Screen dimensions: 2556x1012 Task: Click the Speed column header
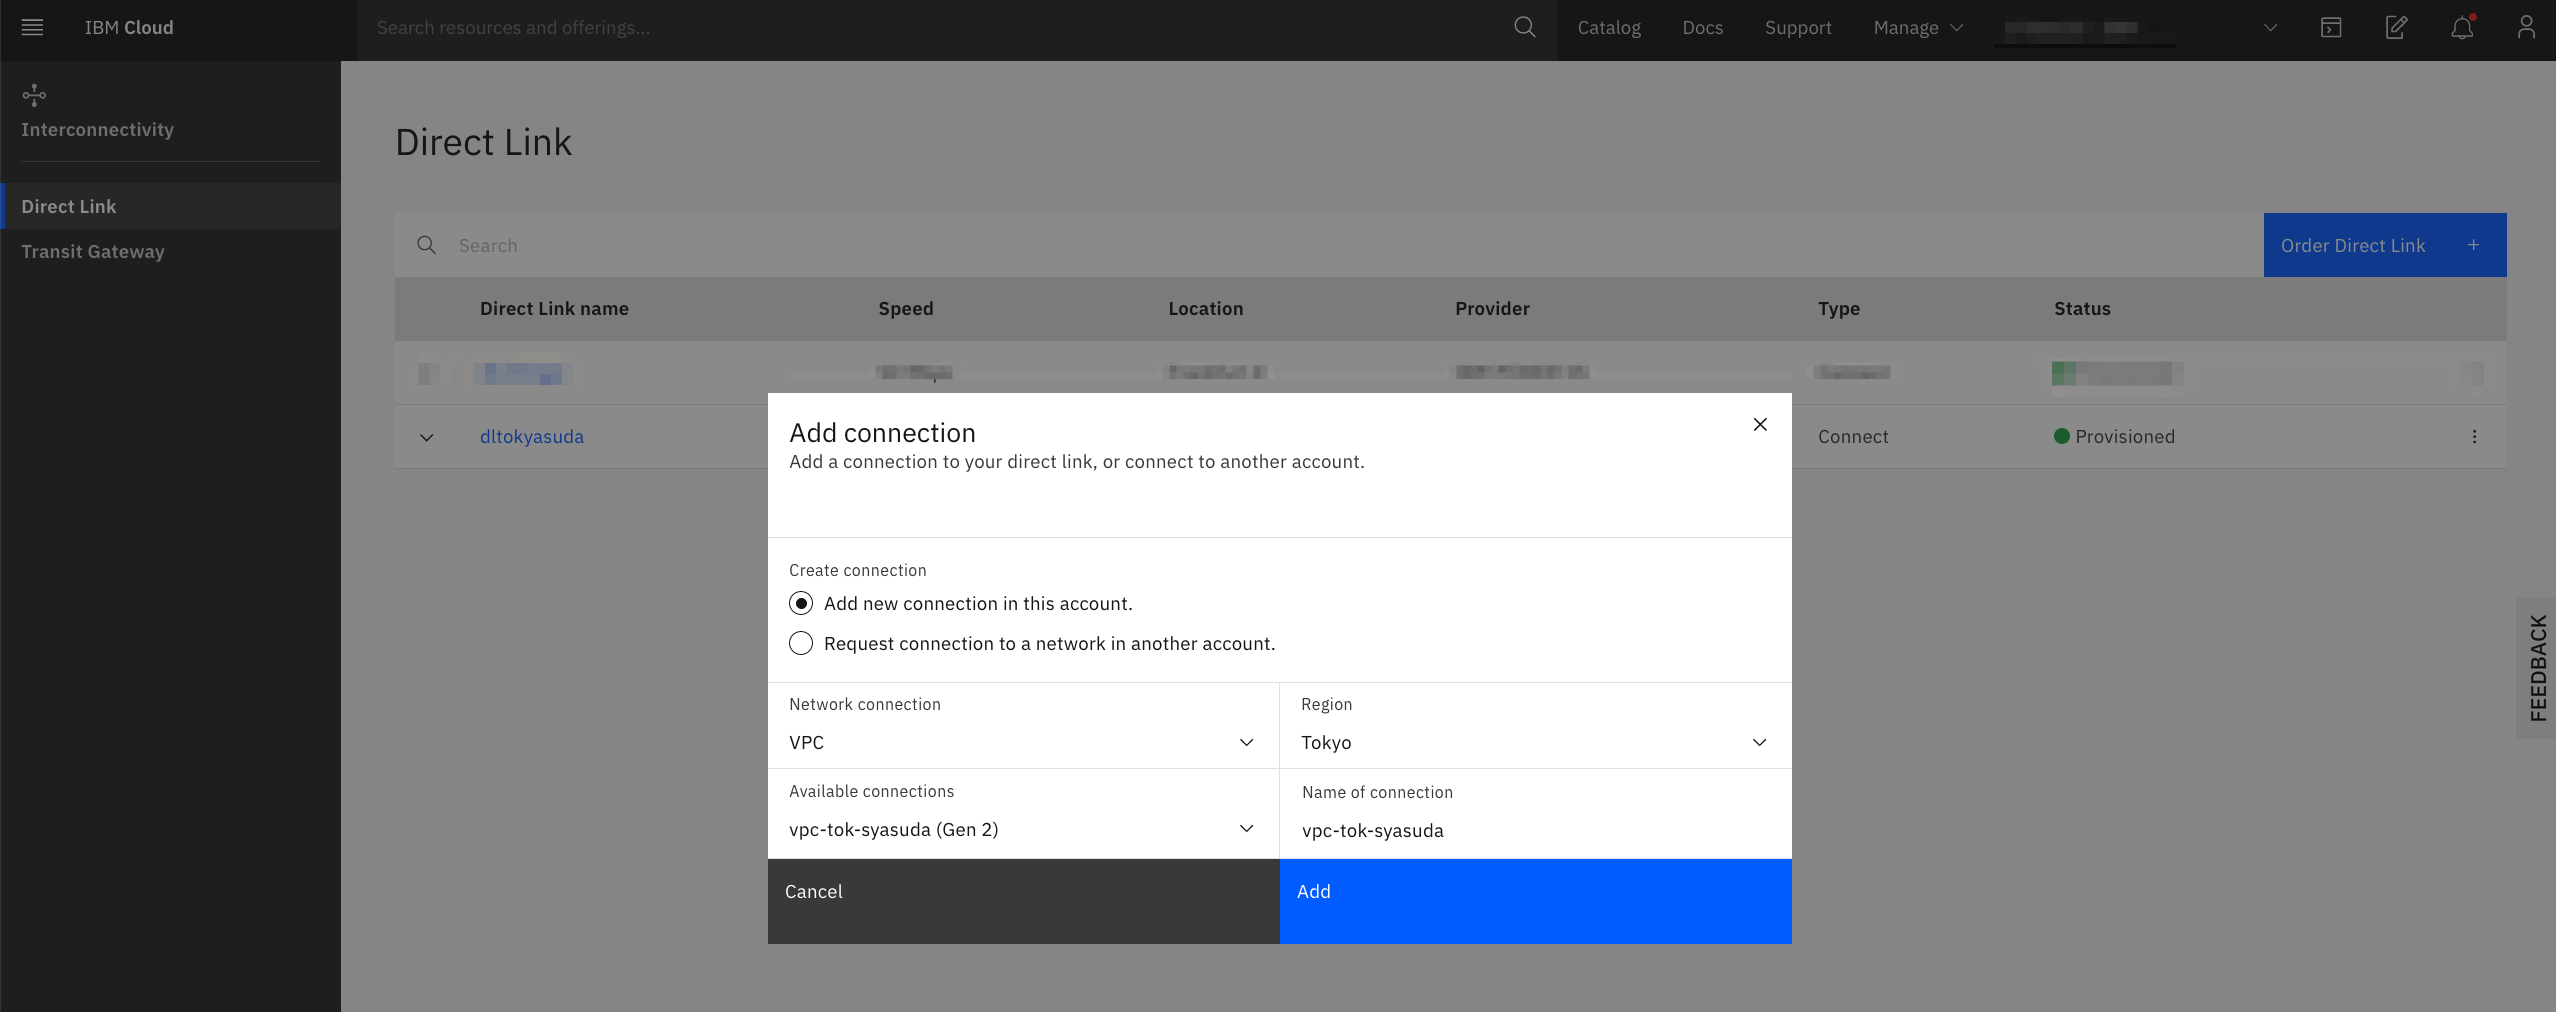pyautogui.click(x=906, y=309)
